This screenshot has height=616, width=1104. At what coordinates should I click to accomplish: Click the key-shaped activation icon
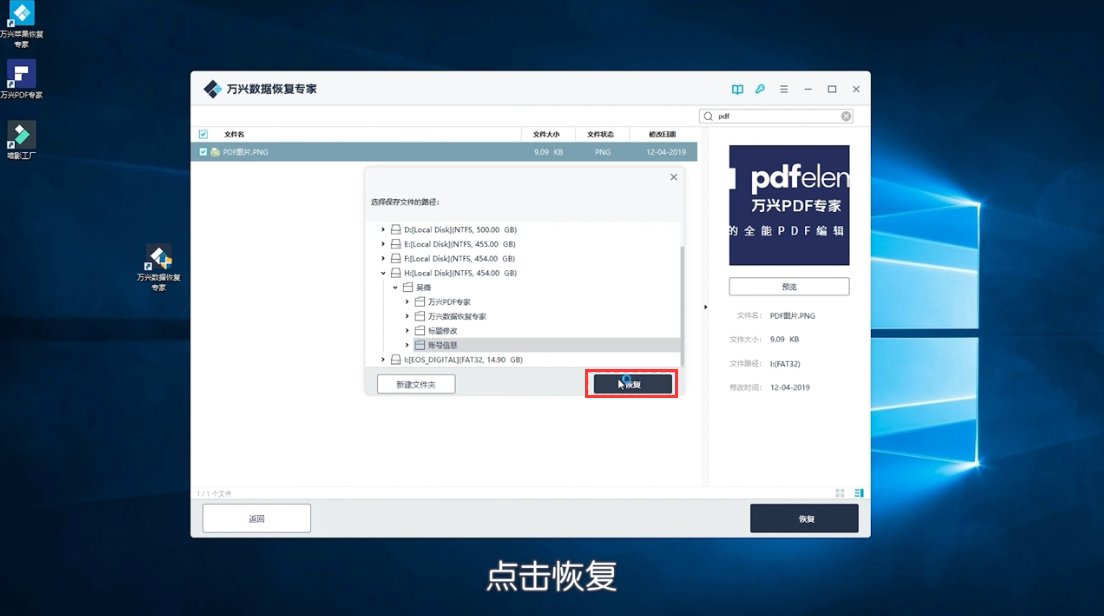(760, 89)
